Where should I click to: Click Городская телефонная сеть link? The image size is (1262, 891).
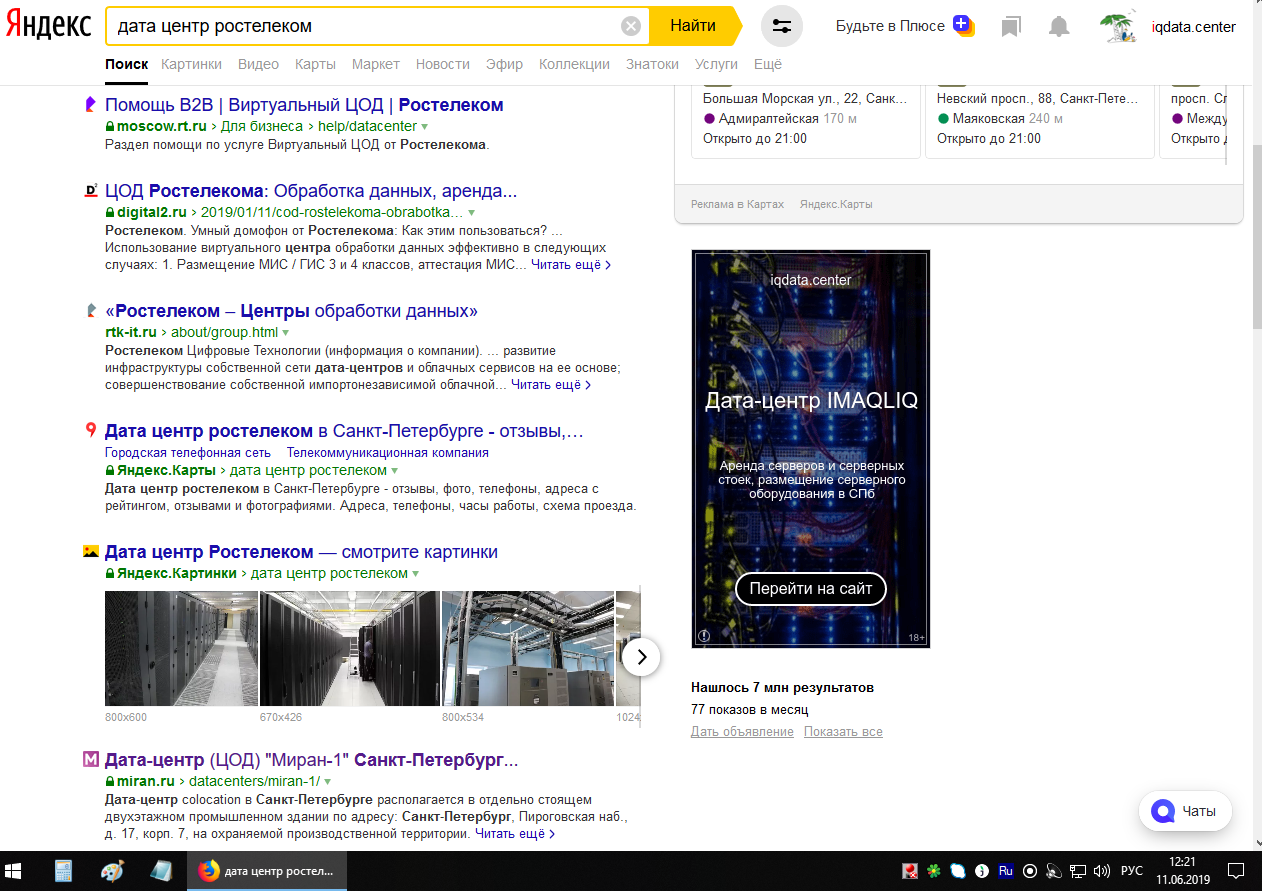188,453
